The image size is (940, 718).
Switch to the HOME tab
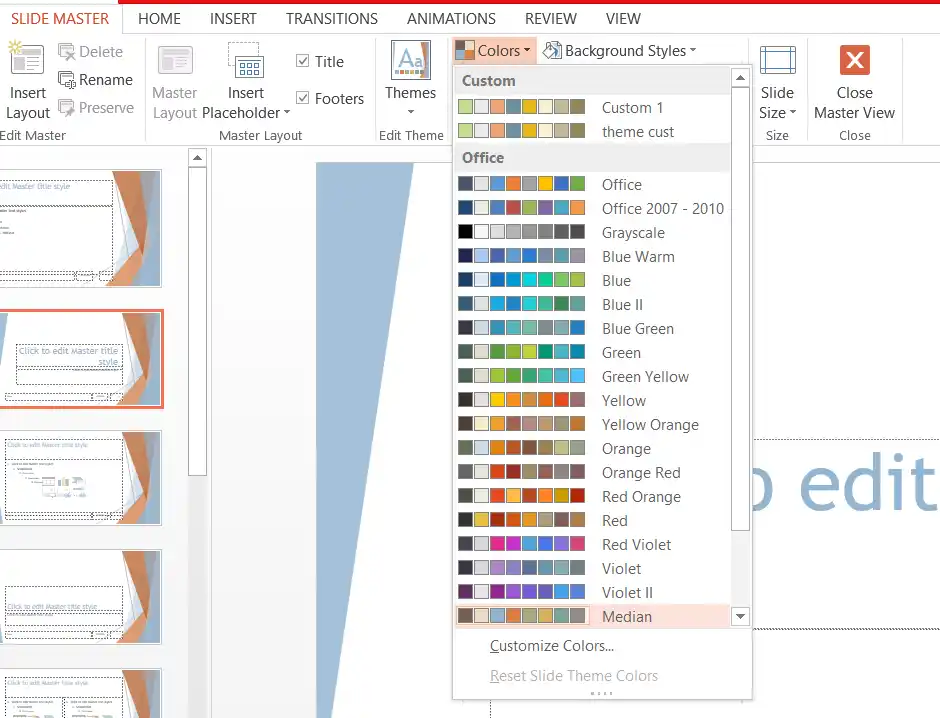coord(159,19)
